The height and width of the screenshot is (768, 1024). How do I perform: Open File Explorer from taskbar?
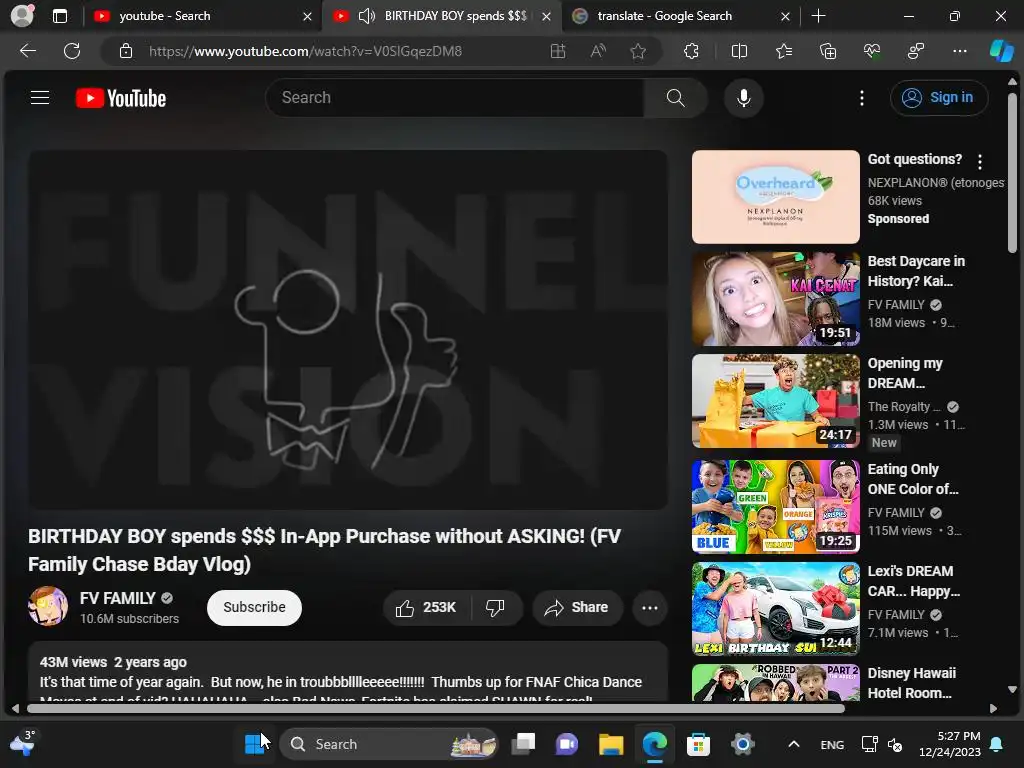(611, 744)
